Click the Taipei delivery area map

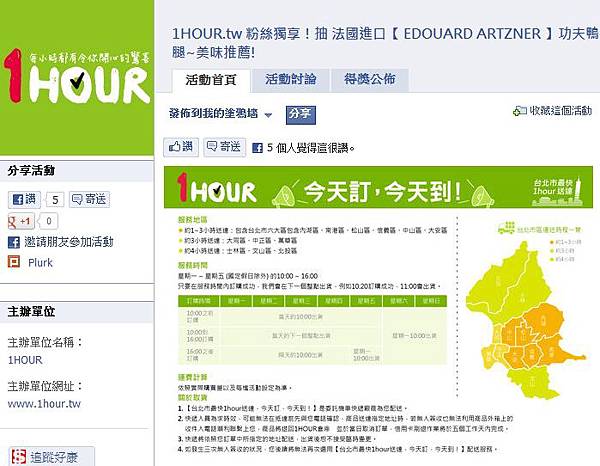pyautogui.click(x=527, y=320)
